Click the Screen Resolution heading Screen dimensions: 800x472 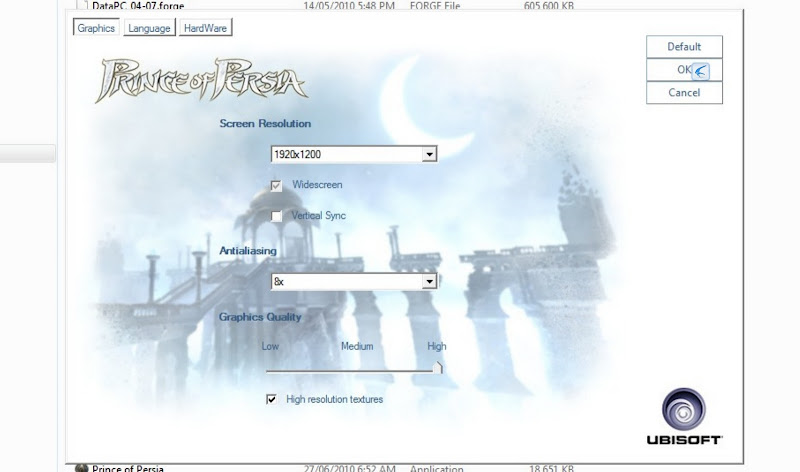click(x=265, y=123)
